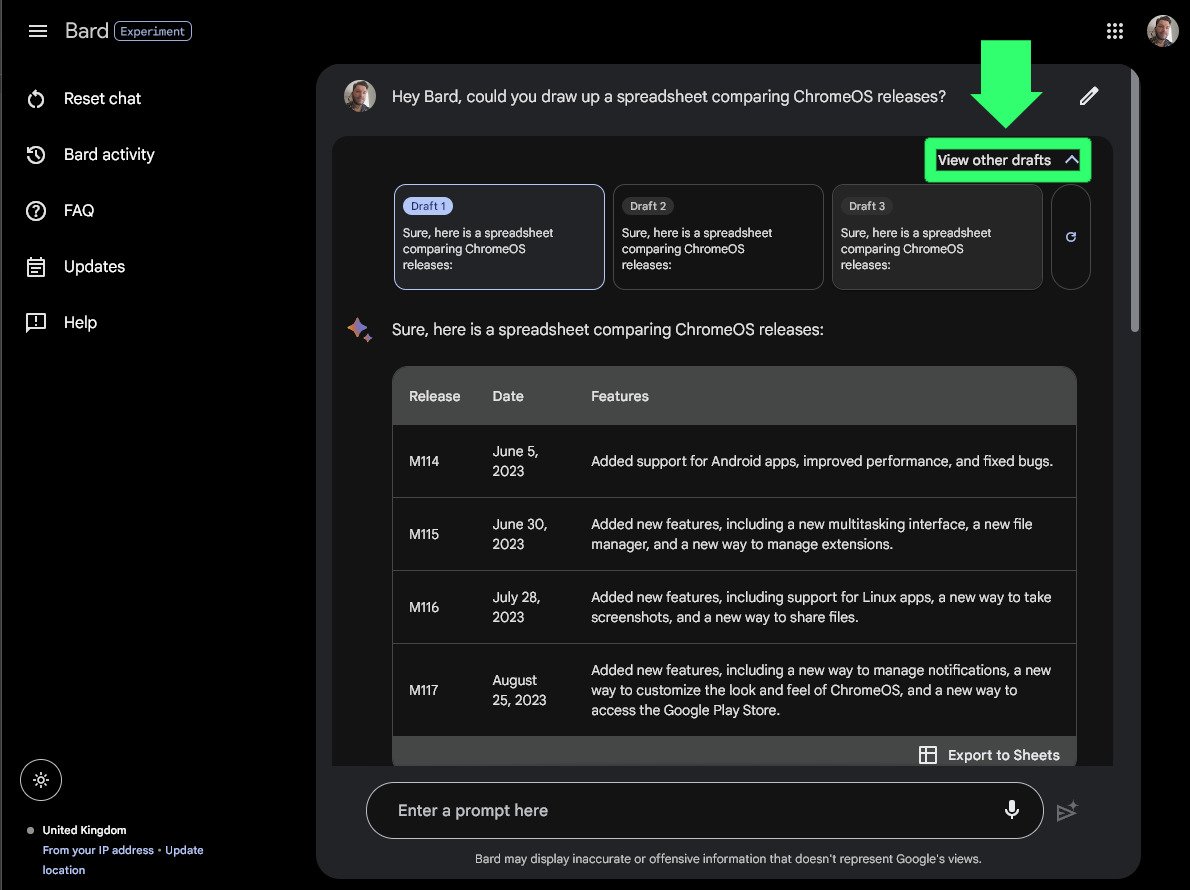Edit the prompt with pencil icon

[x=1089, y=96]
